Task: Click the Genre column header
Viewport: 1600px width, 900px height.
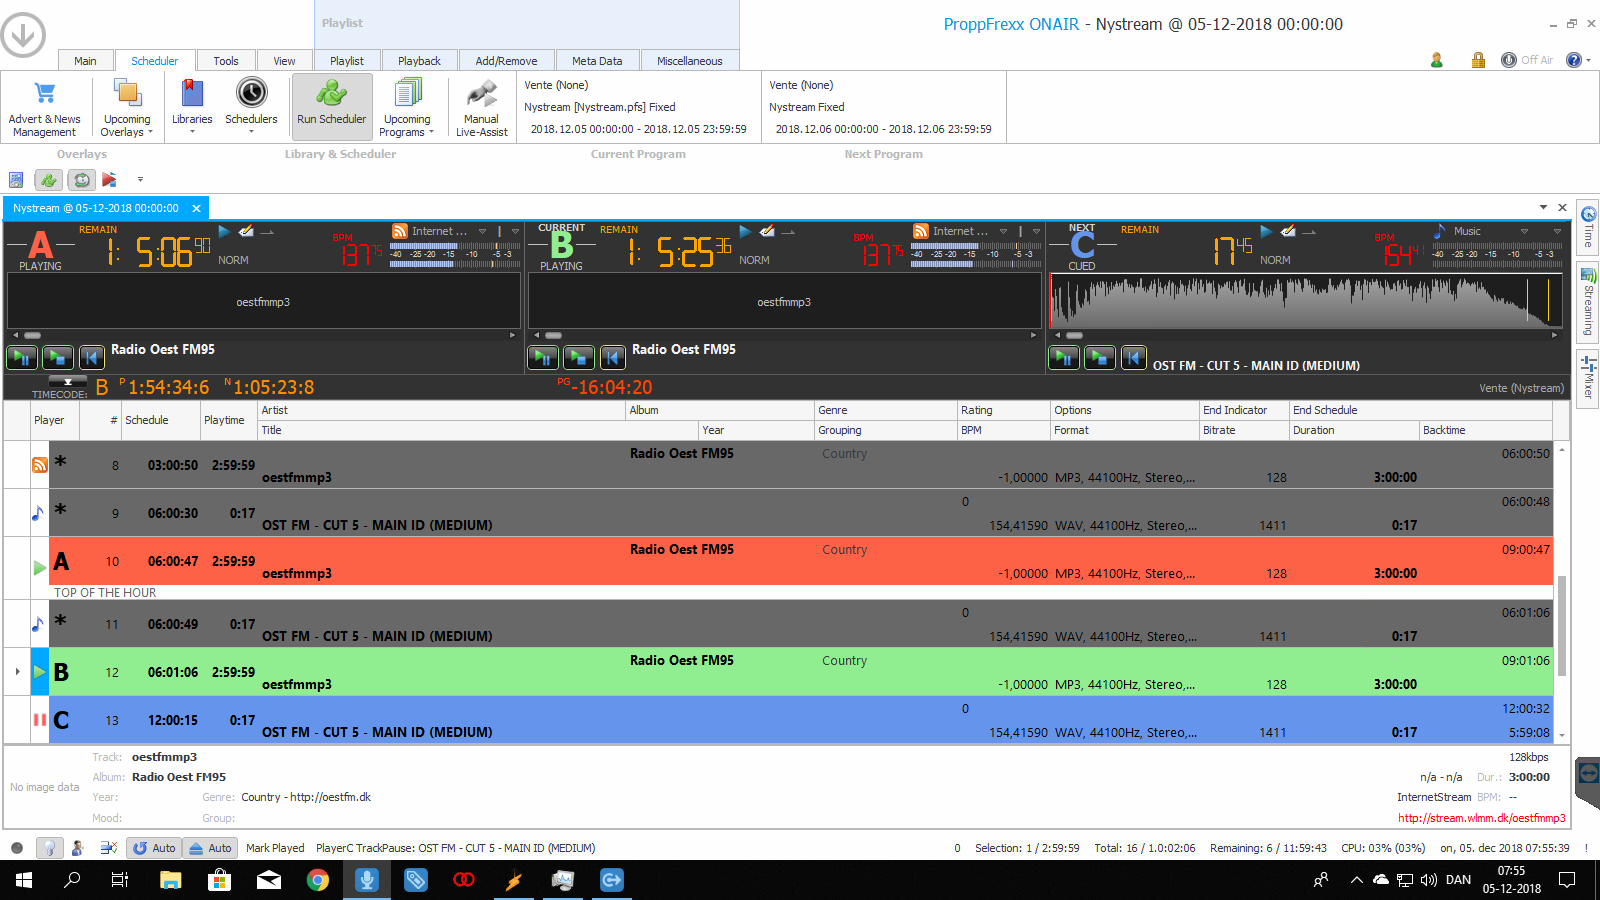Action: pyautogui.click(x=886, y=410)
